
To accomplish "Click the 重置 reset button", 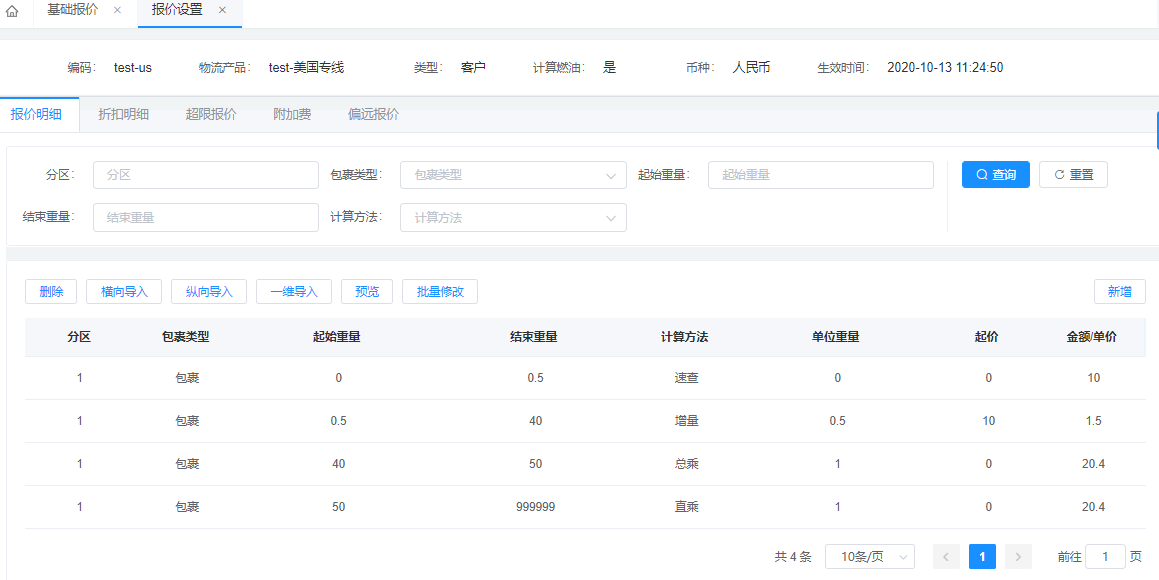I will click(x=1073, y=175).
